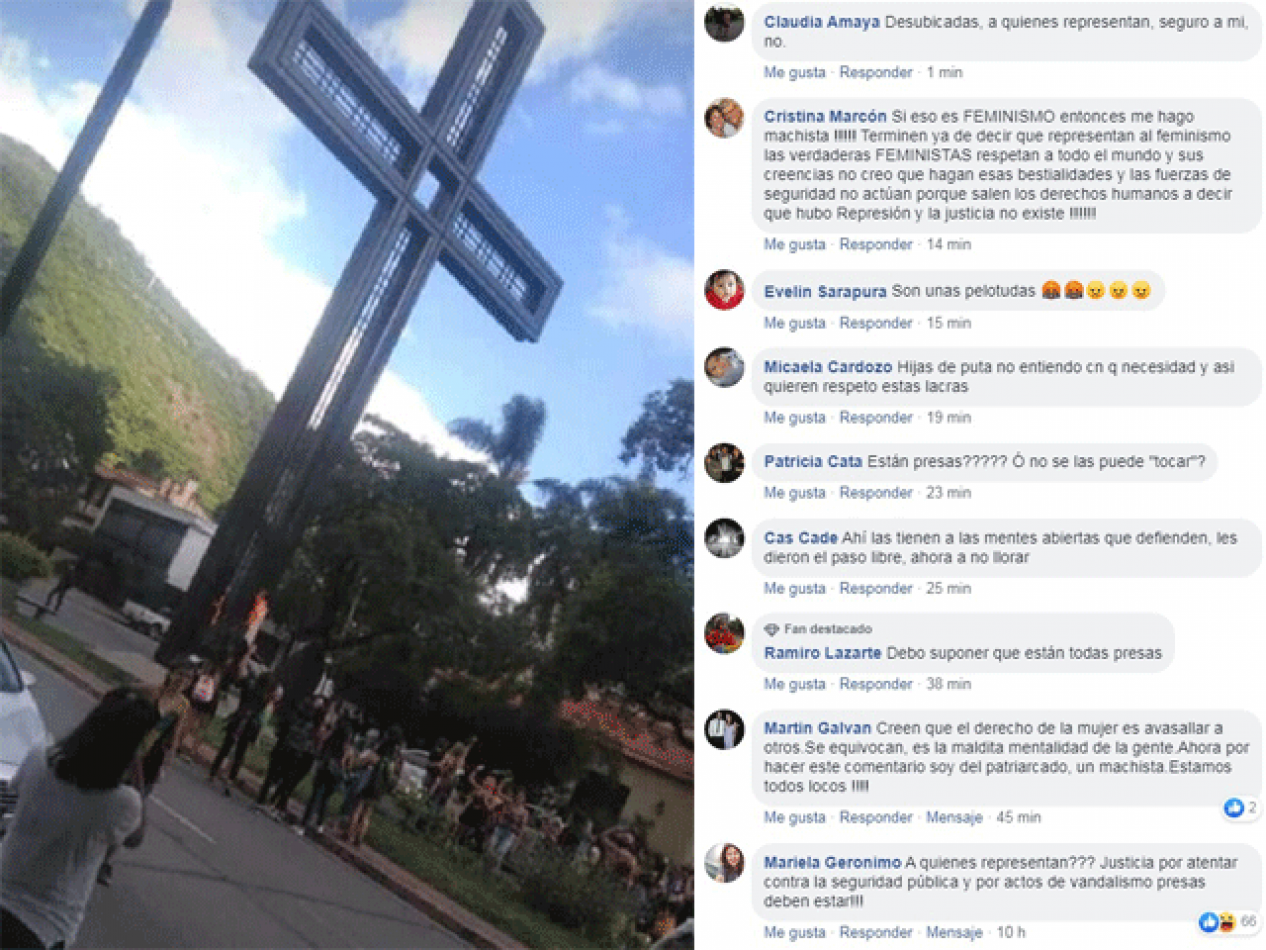Viewport: 1266px width, 950px height.
Task: View Cas Cade's avatar
Action: click(x=724, y=538)
